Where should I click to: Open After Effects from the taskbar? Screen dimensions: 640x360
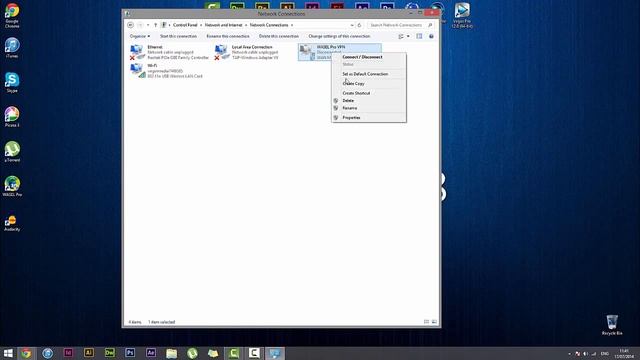point(151,353)
